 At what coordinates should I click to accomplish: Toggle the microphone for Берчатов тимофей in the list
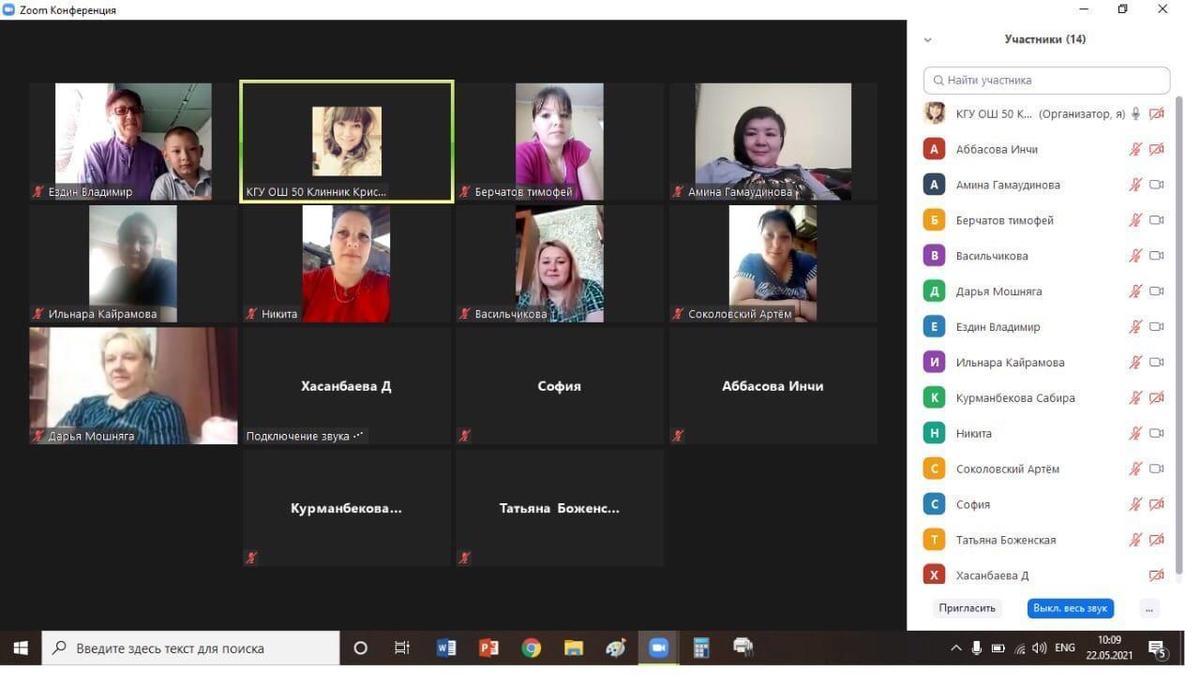click(x=1135, y=220)
